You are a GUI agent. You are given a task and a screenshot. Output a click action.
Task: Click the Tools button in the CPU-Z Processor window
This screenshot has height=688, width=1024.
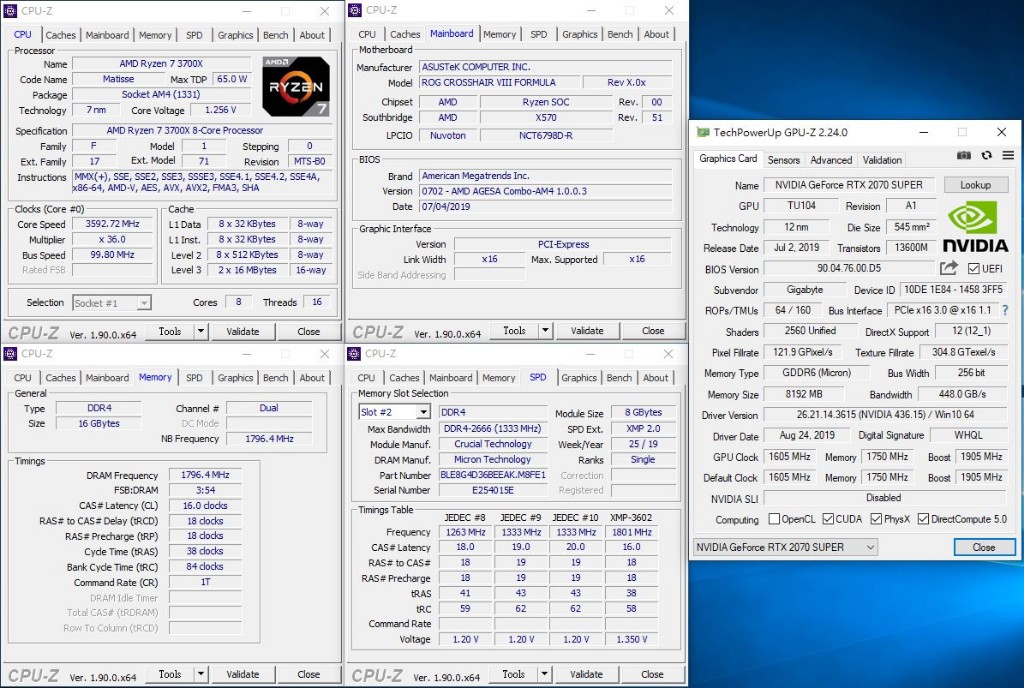170,332
